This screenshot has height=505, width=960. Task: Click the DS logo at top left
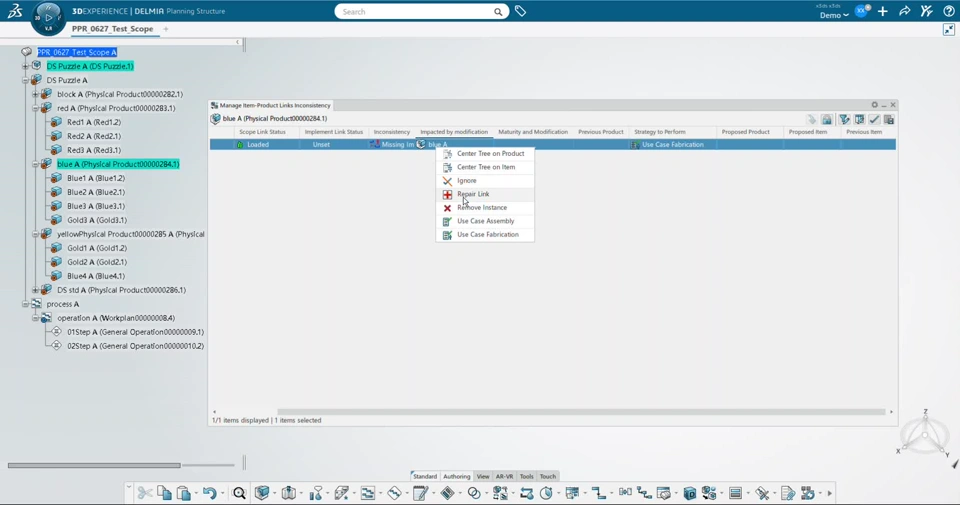point(15,11)
